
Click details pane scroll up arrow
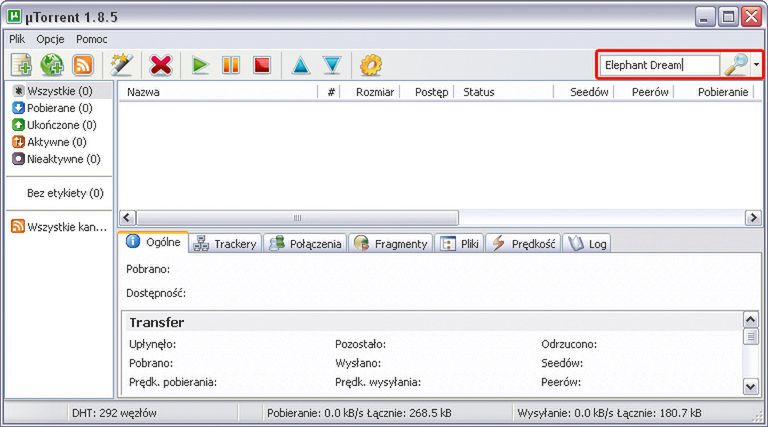751,320
